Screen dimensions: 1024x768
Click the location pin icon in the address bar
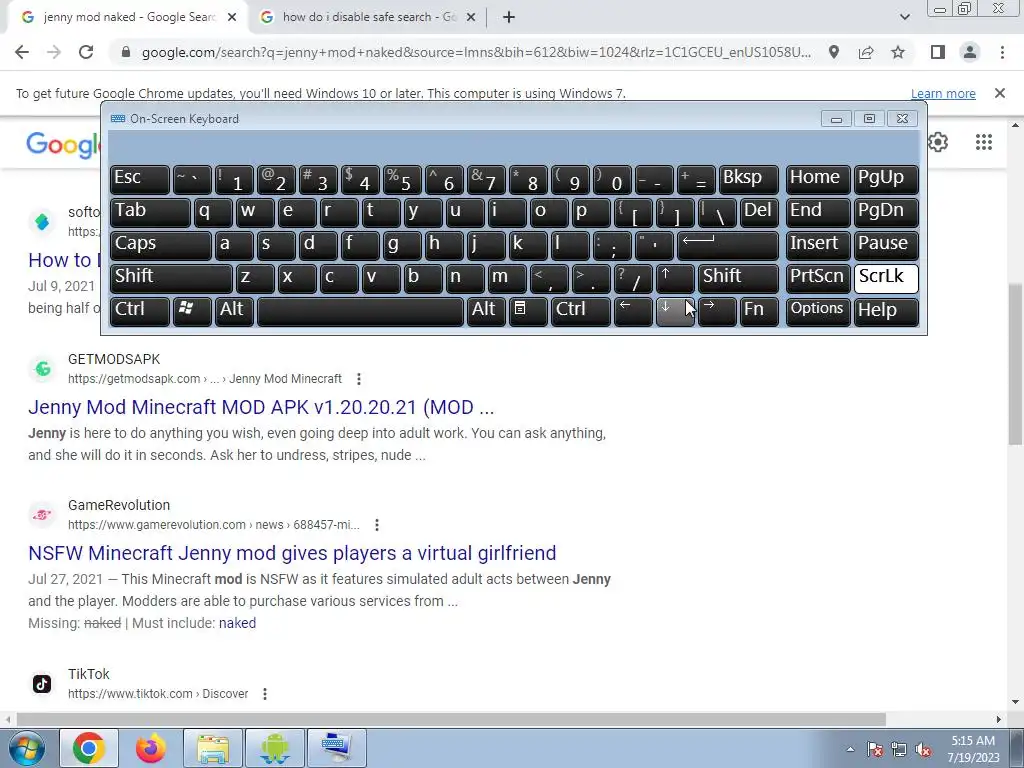pyautogui.click(x=834, y=52)
